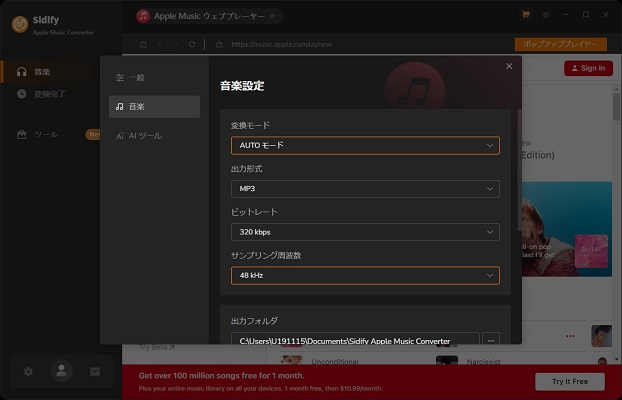Click the Try It Free button
The height and width of the screenshot is (400, 622).
570,381
